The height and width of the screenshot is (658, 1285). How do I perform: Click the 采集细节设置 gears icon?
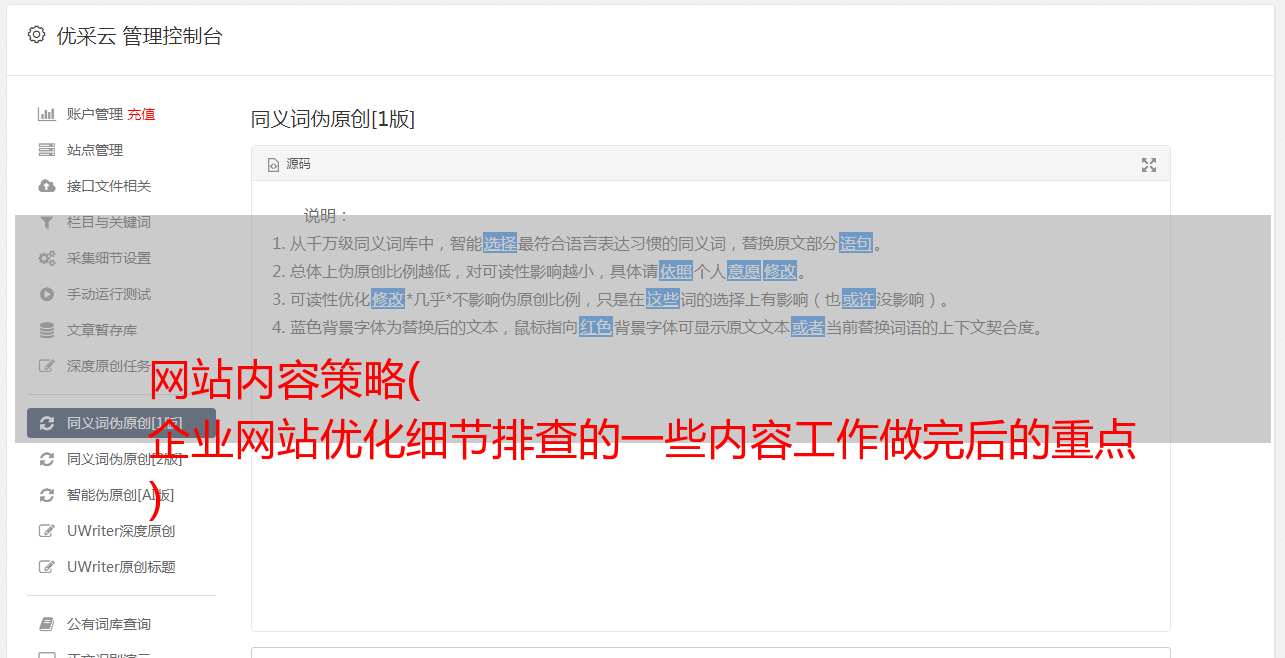point(46,258)
